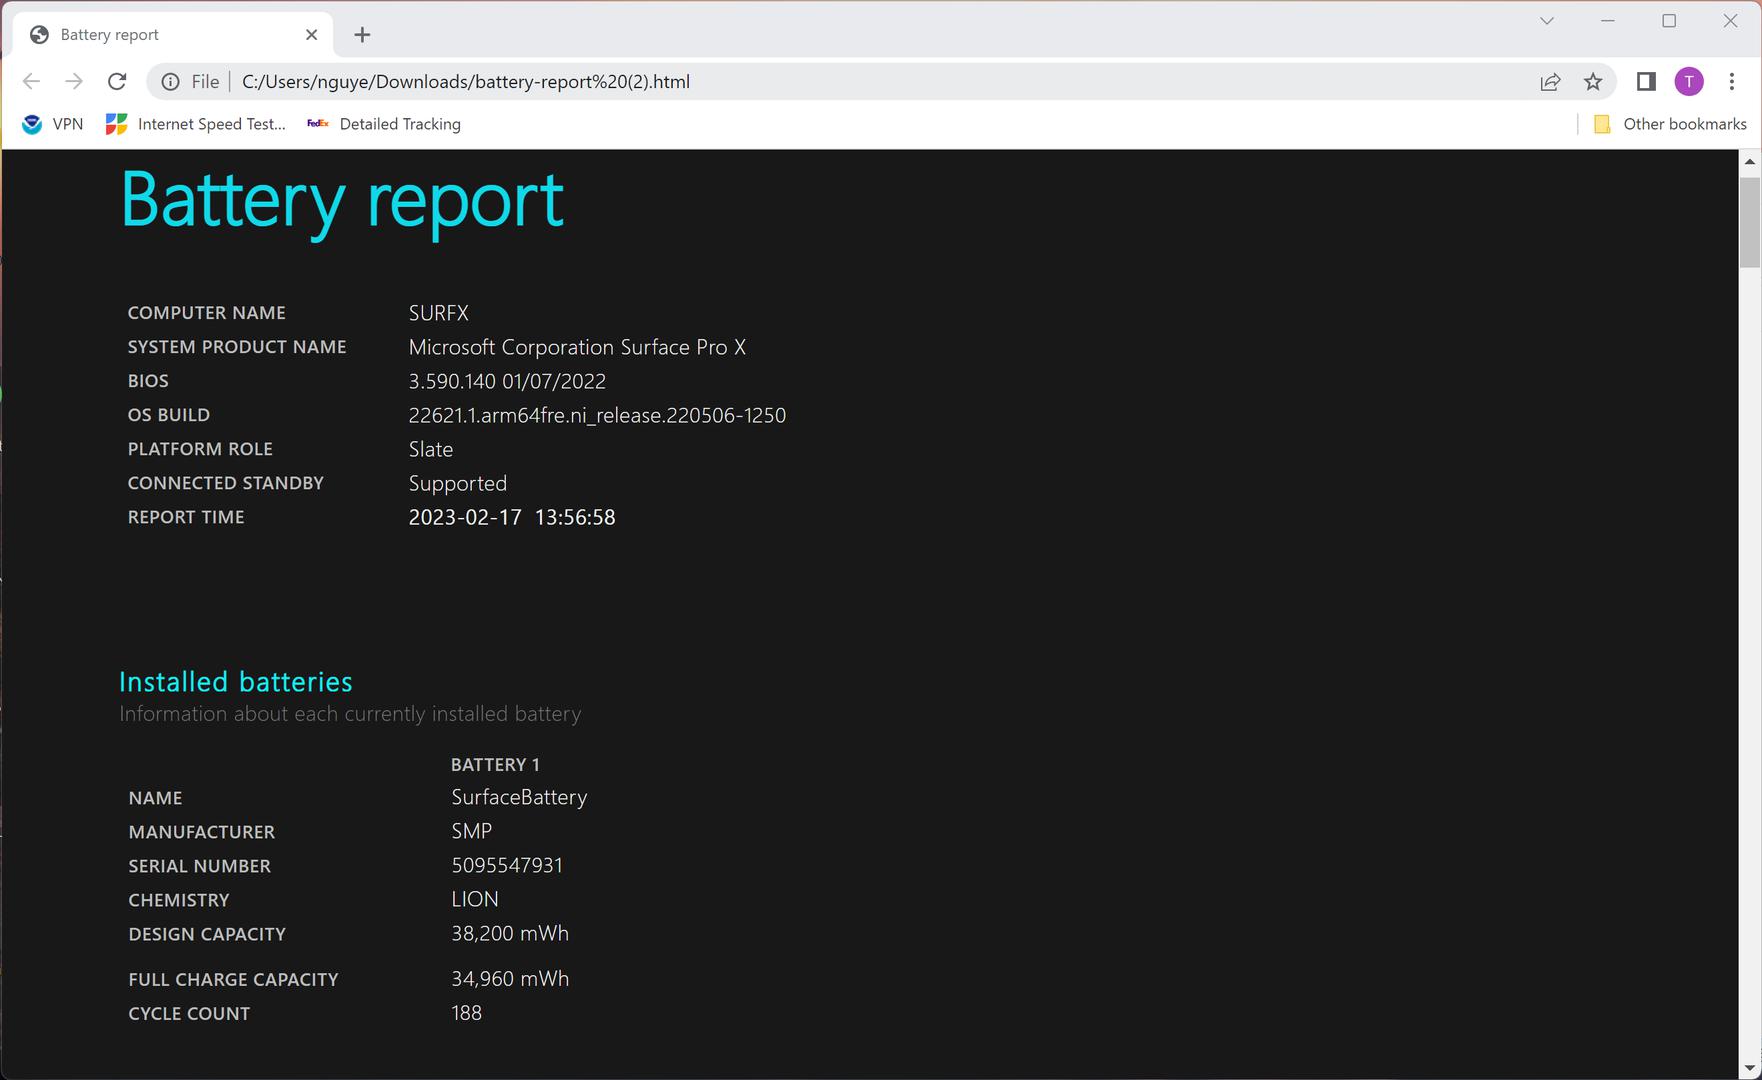Click connected standby value Supported
Viewport: 1762px width, 1080px height.
(x=458, y=483)
